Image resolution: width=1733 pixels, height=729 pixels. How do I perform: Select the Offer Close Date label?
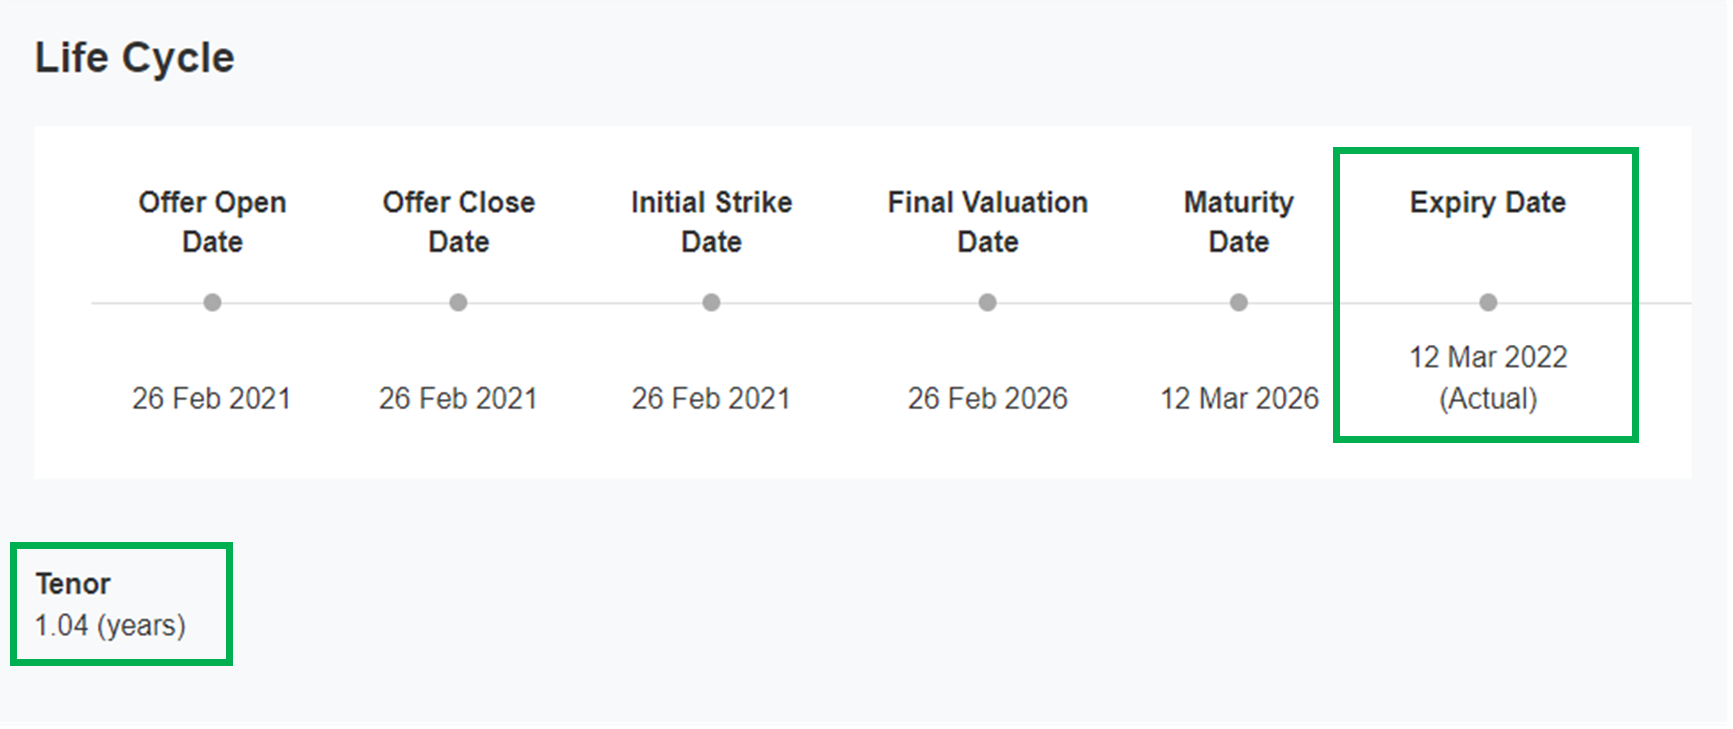click(x=458, y=222)
